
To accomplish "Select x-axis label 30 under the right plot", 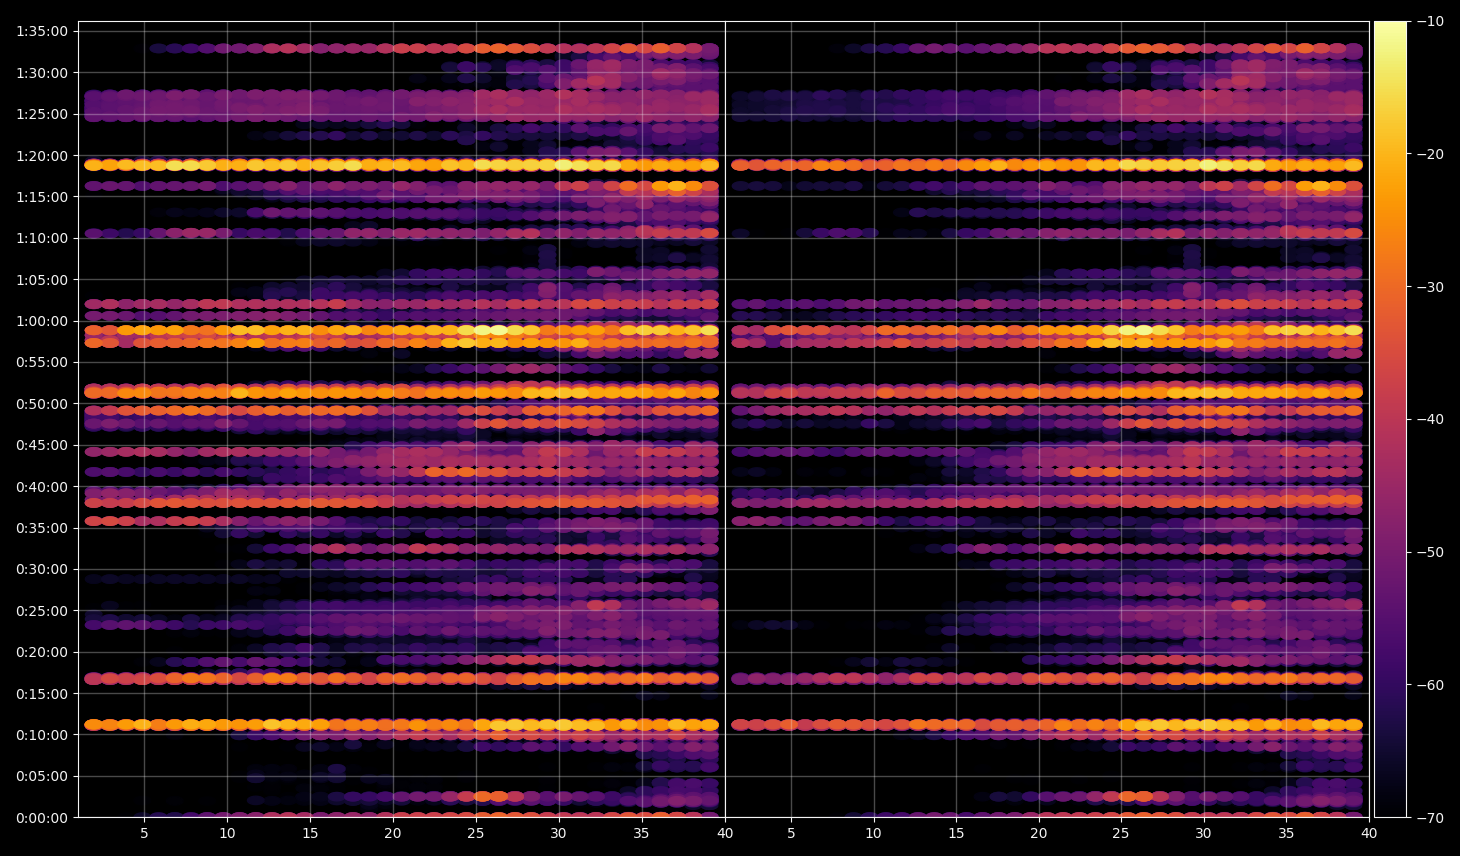I will point(1204,834).
